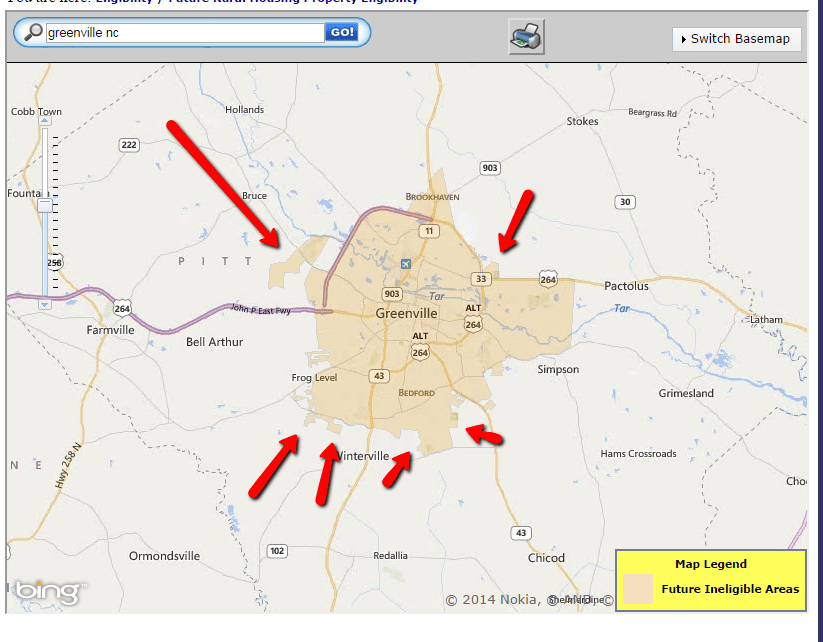The image size is (823, 642).
Task: Click the Simpson town label
Action: tap(558, 370)
